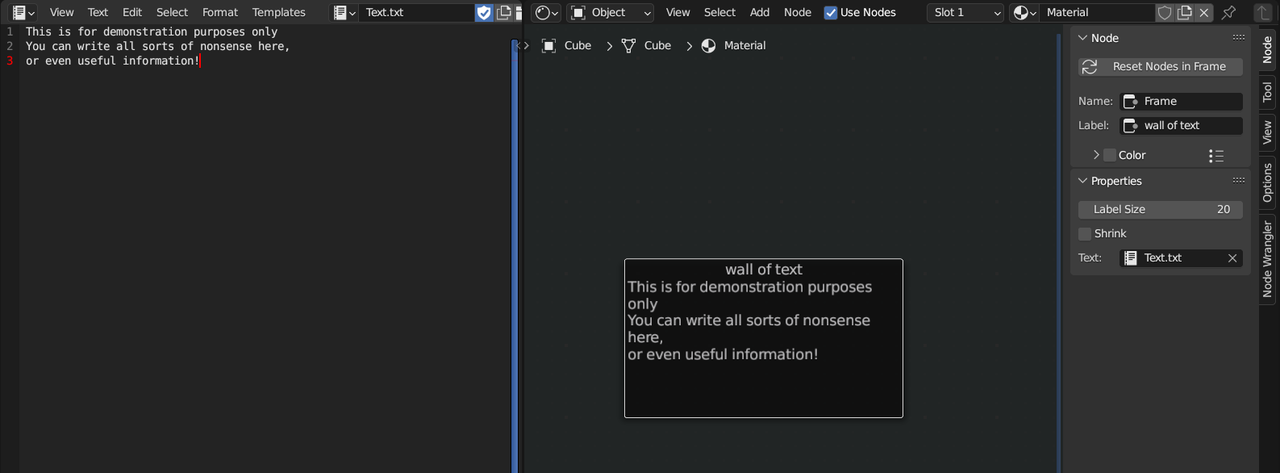Click the 'wall of text' frame title
The width and height of the screenshot is (1280, 473).
coord(764,269)
